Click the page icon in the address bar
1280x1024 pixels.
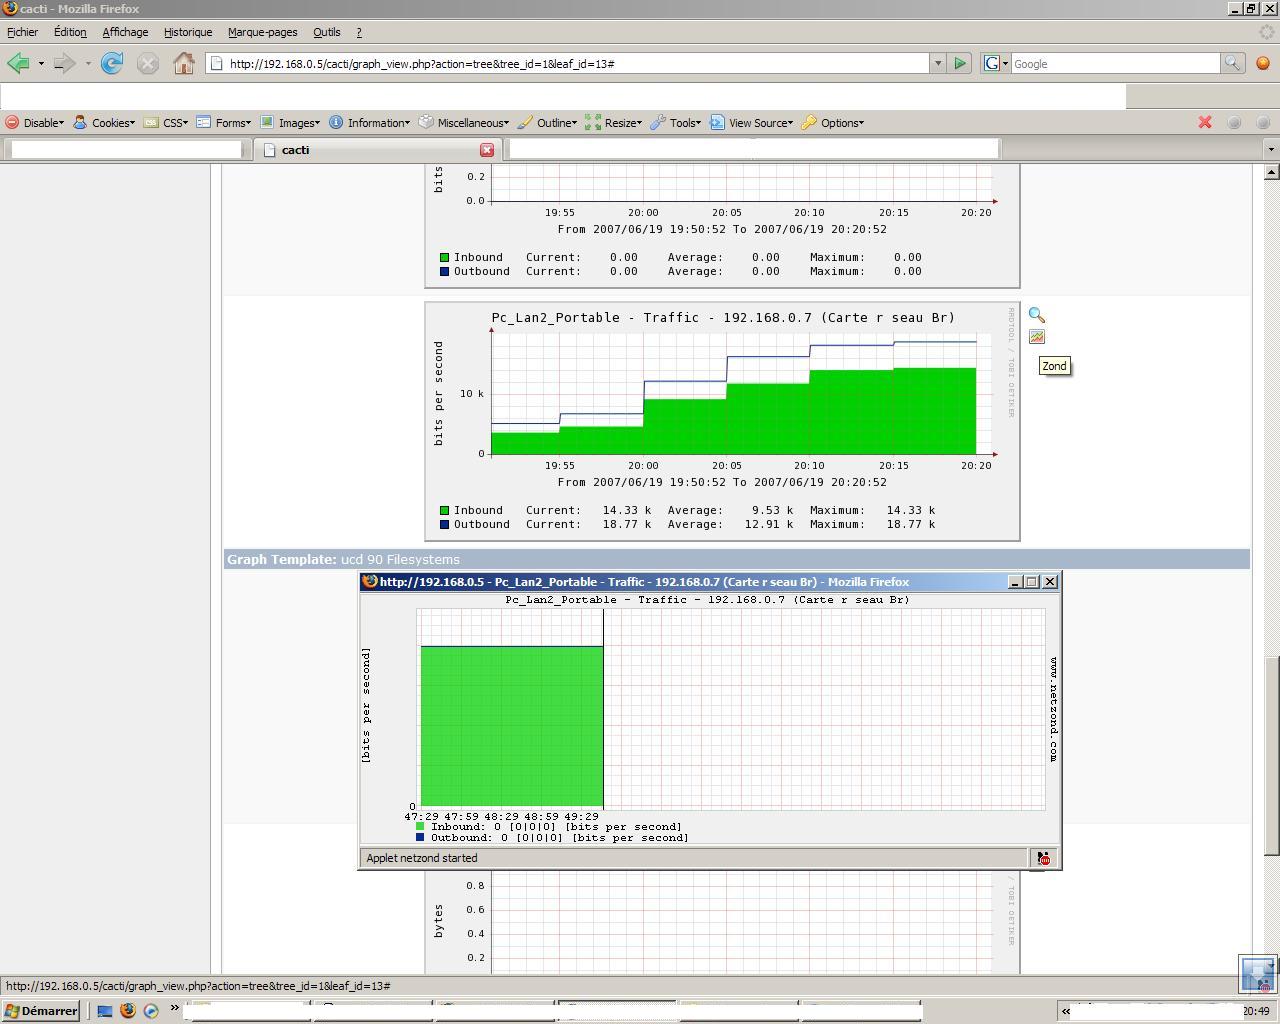click(216, 63)
